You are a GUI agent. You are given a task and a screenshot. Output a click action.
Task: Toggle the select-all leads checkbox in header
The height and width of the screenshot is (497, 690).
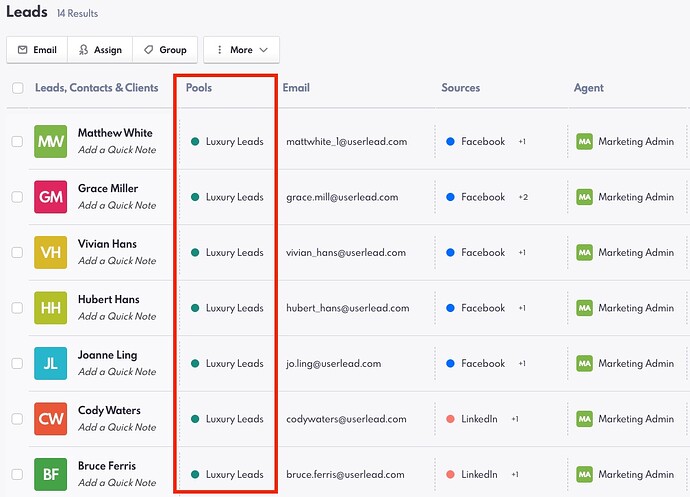[17, 88]
